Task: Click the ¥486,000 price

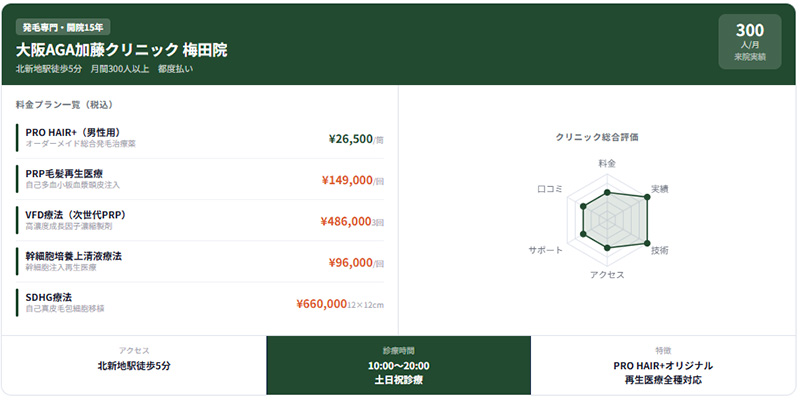Action: coord(346,221)
